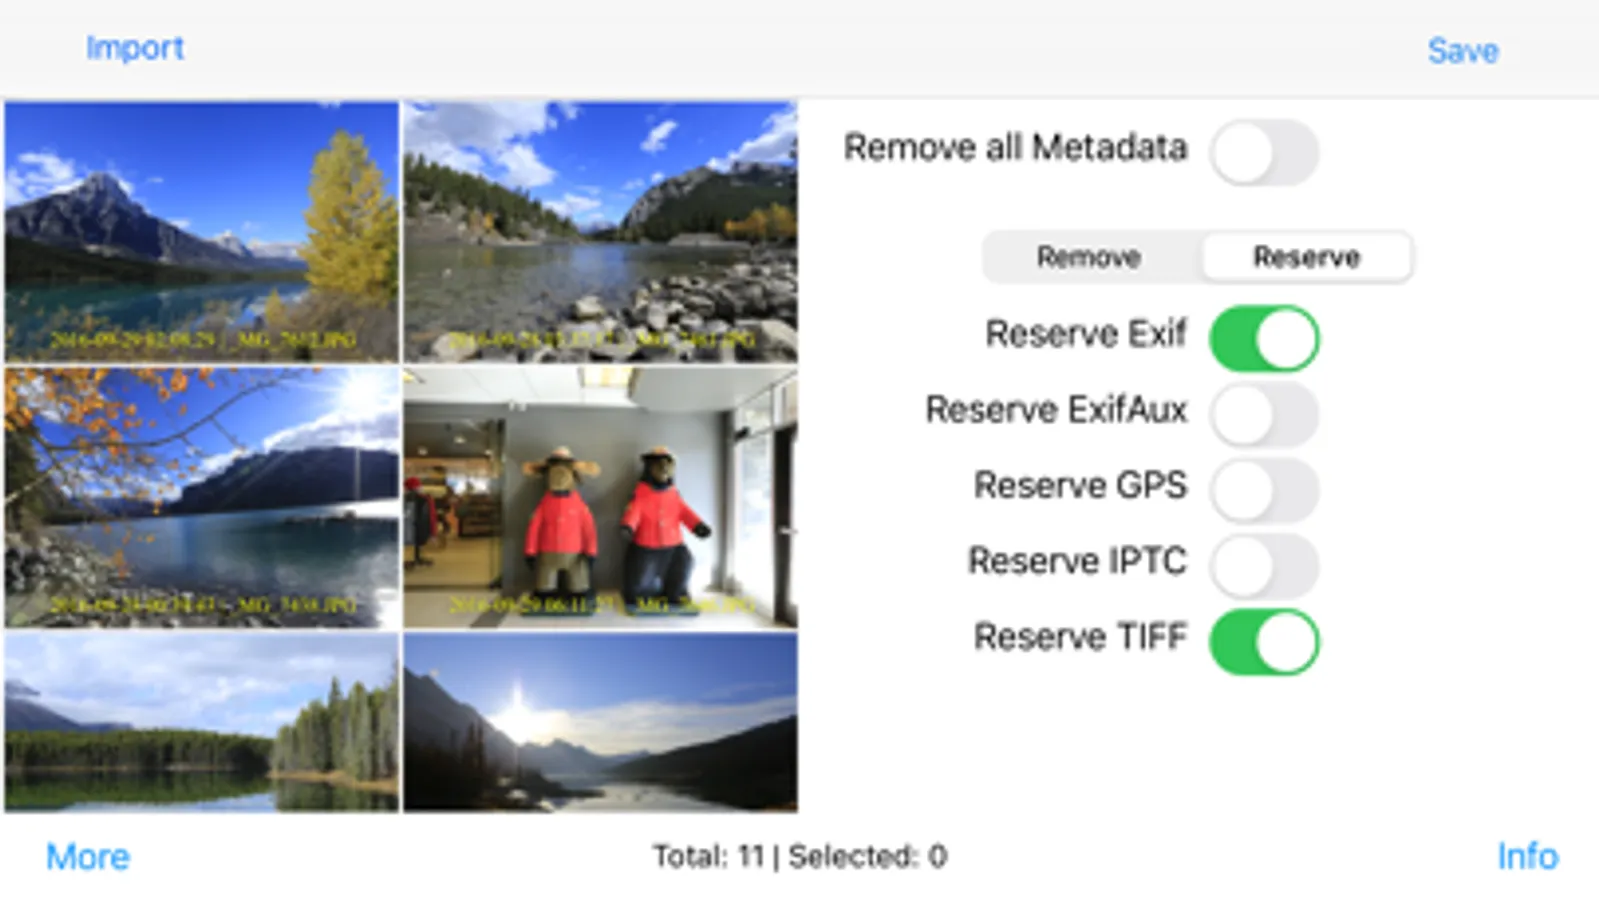Screen dimensions: 1599x900
Task: Select the rocky river shoreline photo
Action: pyautogui.click(x=600, y=232)
